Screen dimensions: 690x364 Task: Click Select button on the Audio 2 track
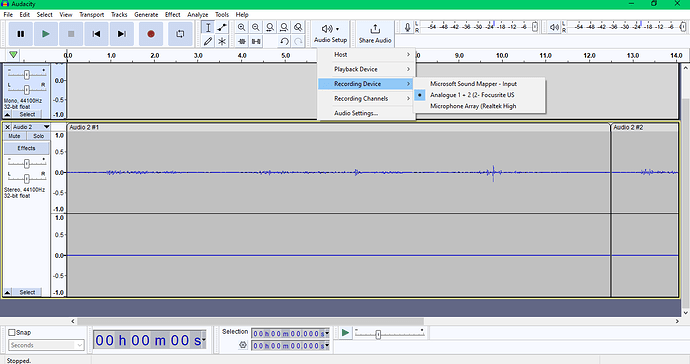tap(27, 292)
